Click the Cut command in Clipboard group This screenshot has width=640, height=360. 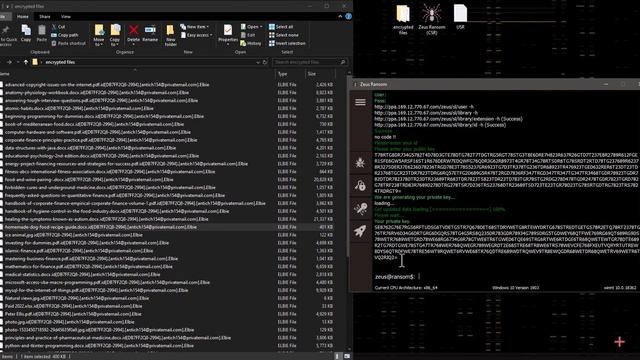pos(58,27)
